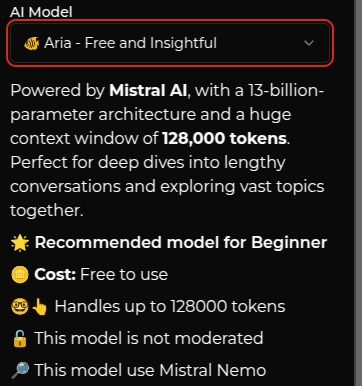Click This model is not moderated text

[x=149, y=338]
